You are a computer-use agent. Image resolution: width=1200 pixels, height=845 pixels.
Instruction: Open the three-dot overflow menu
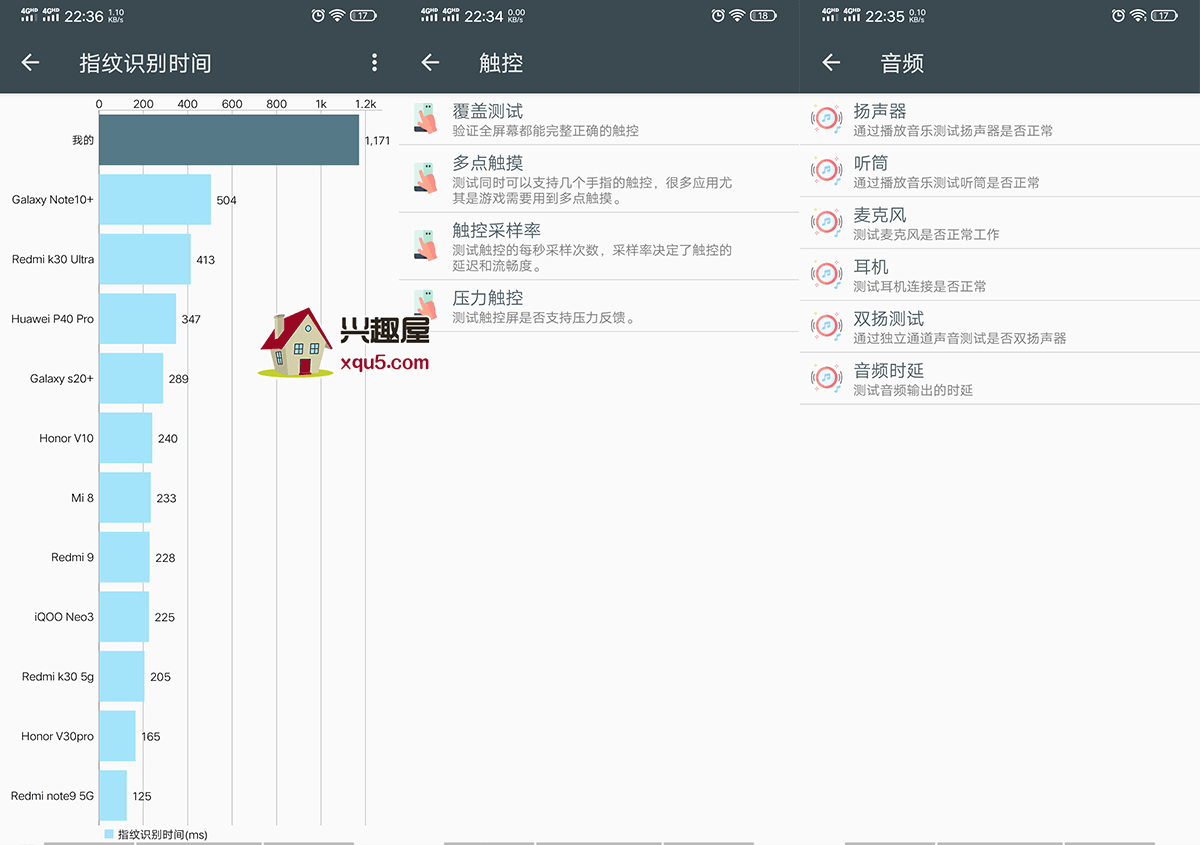(x=375, y=63)
